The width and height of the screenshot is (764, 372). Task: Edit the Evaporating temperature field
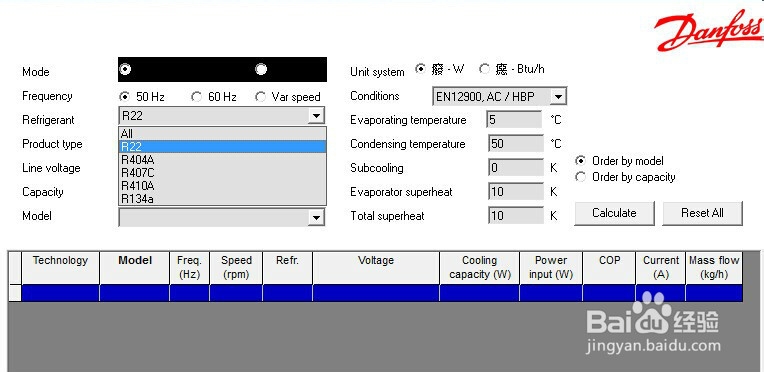(515, 119)
